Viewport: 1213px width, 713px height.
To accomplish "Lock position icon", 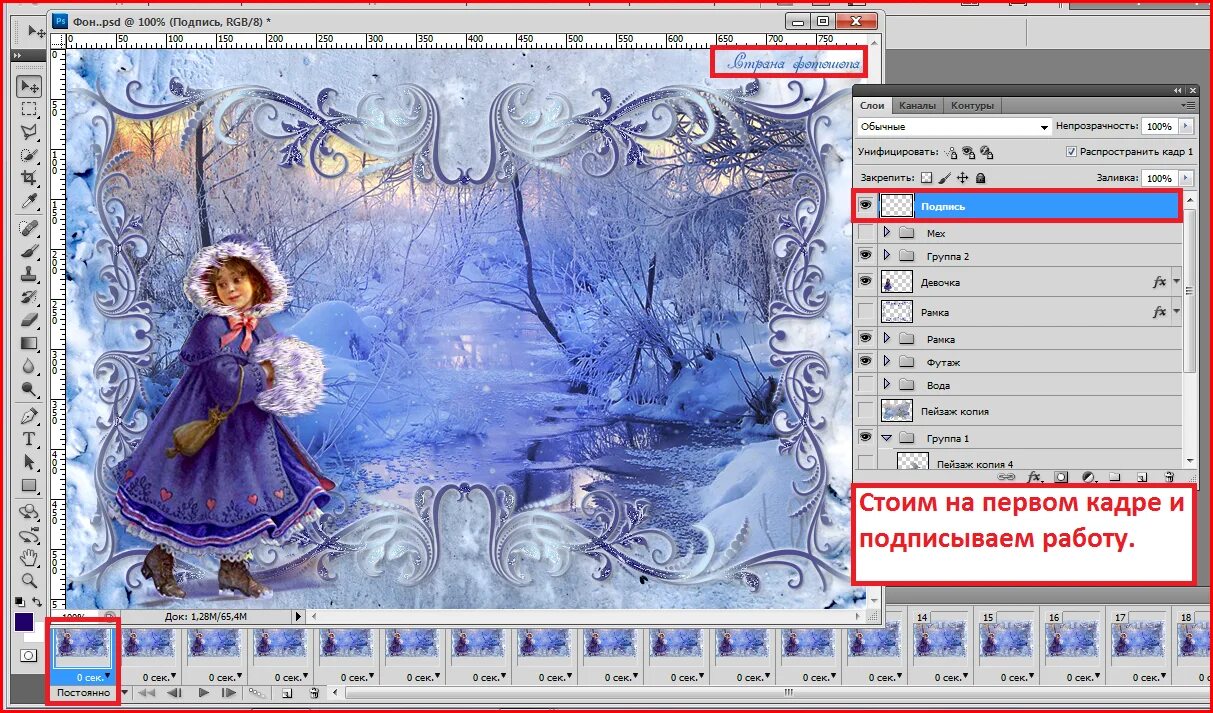I will point(962,177).
